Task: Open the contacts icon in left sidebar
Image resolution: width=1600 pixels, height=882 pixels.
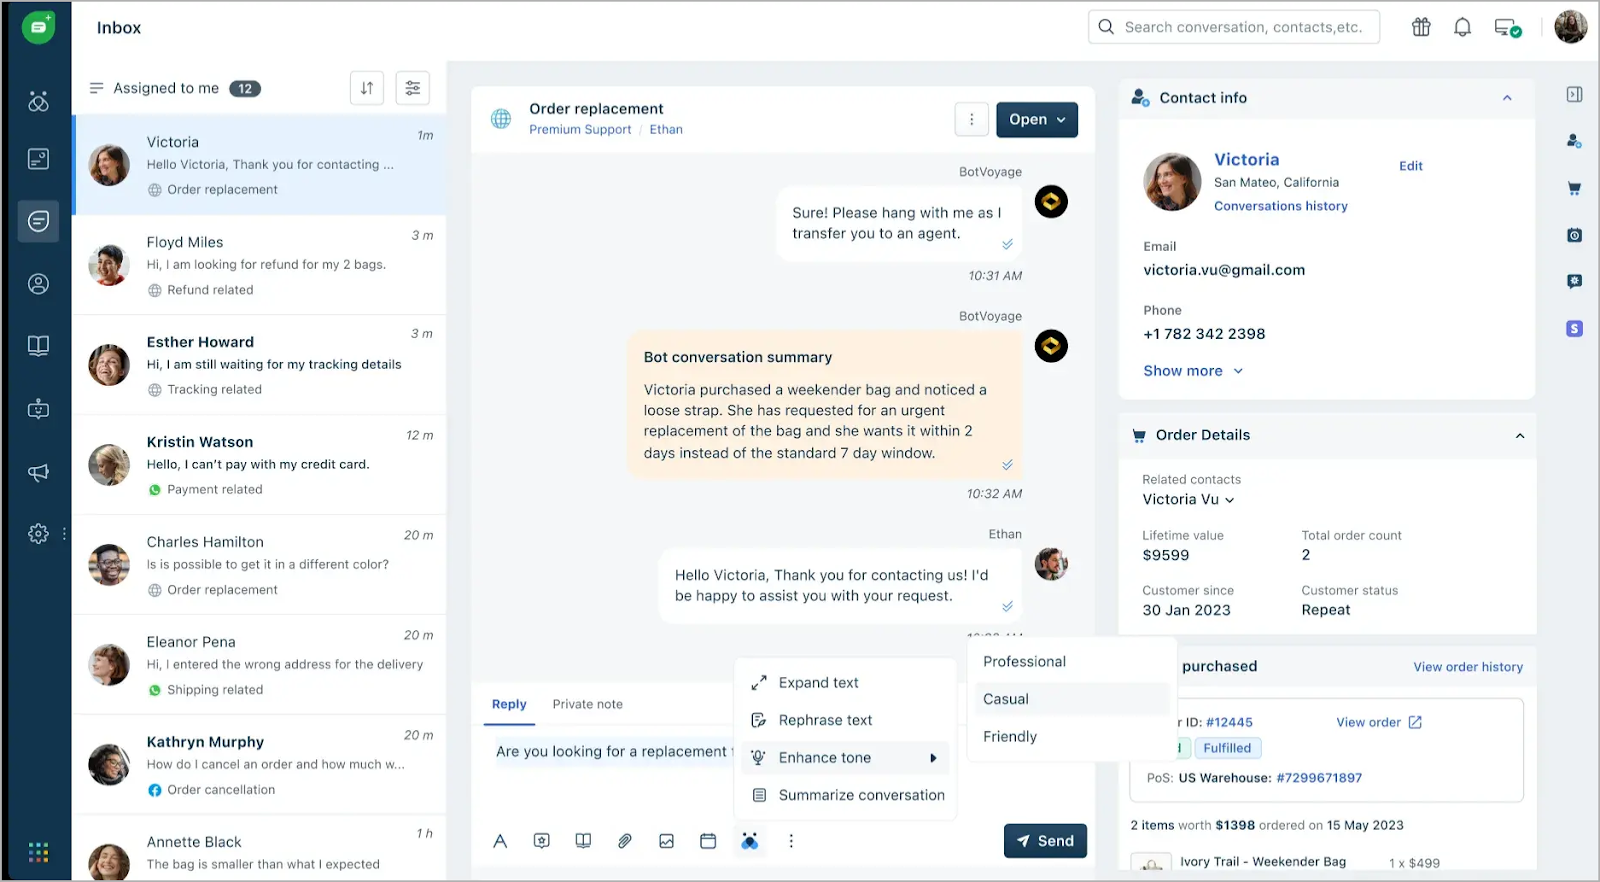Action: click(38, 284)
